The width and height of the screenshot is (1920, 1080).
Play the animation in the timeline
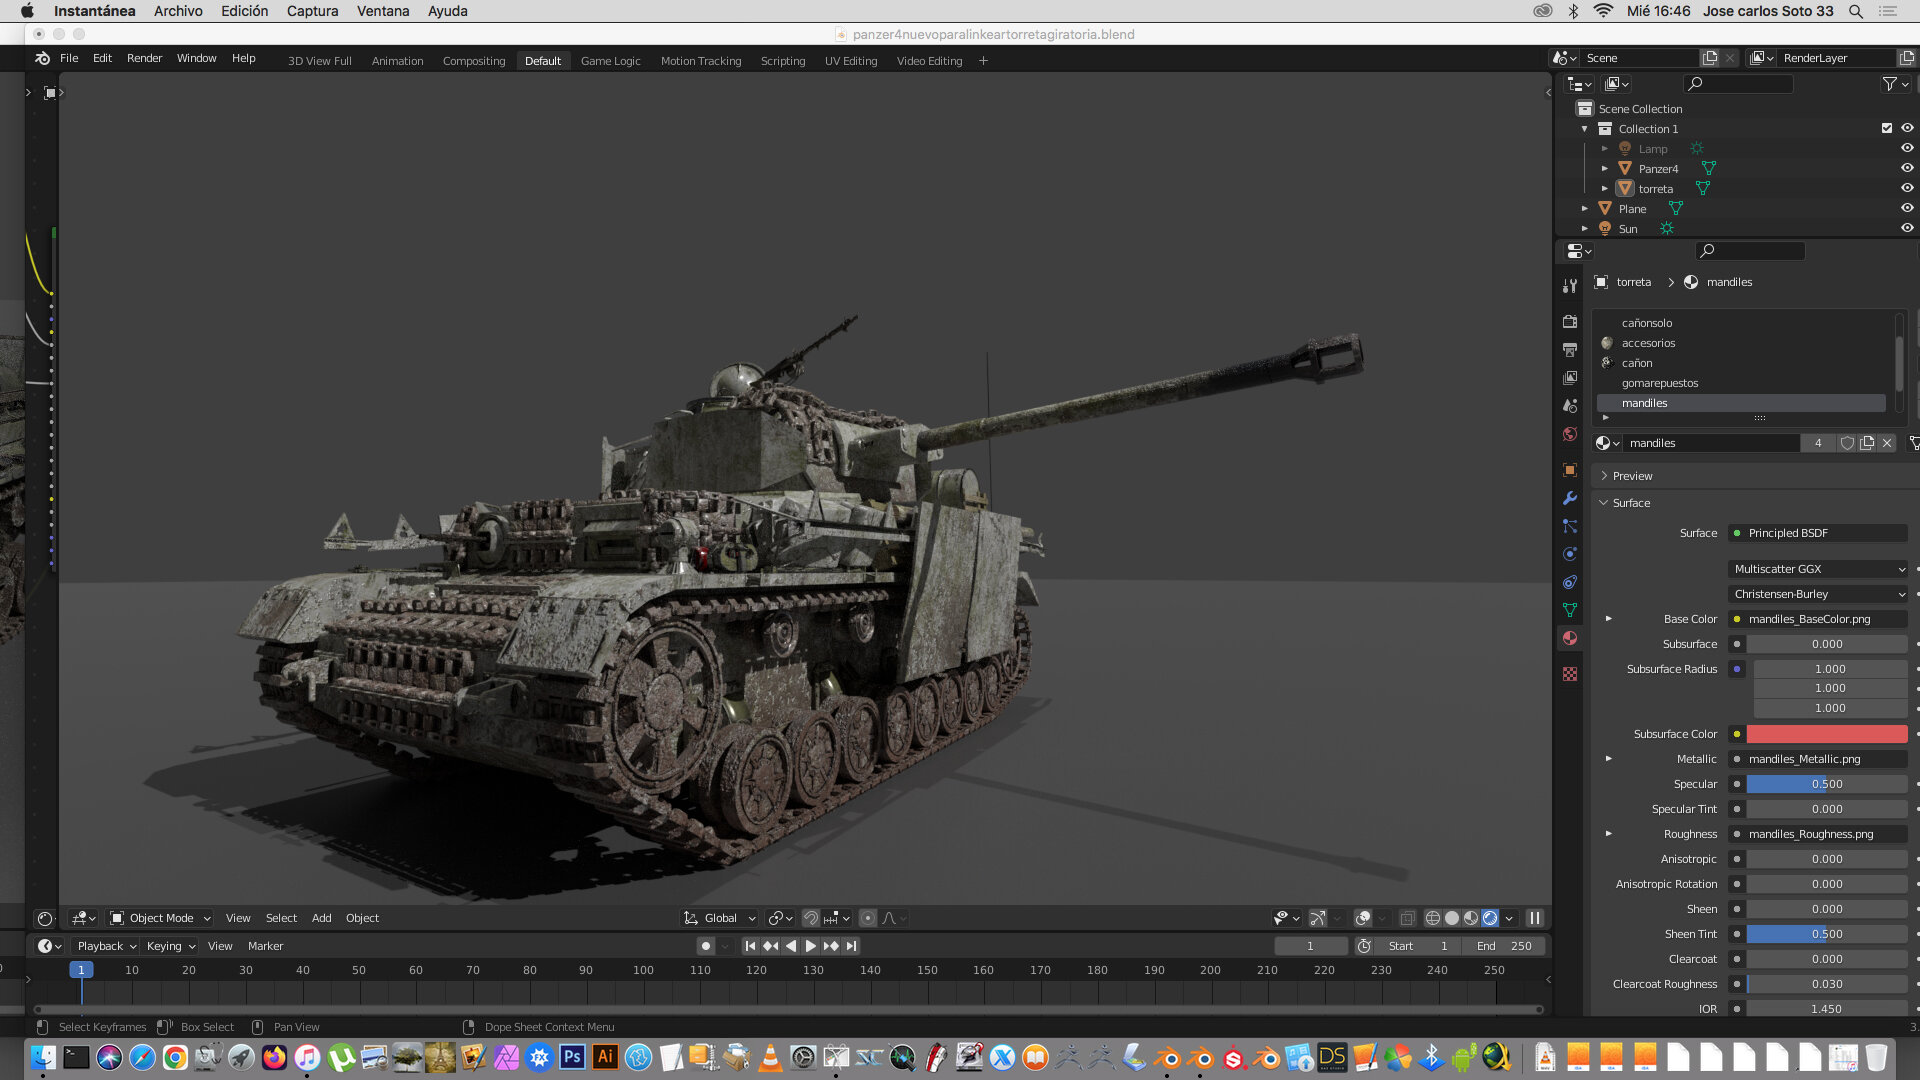(x=810, y=946)
